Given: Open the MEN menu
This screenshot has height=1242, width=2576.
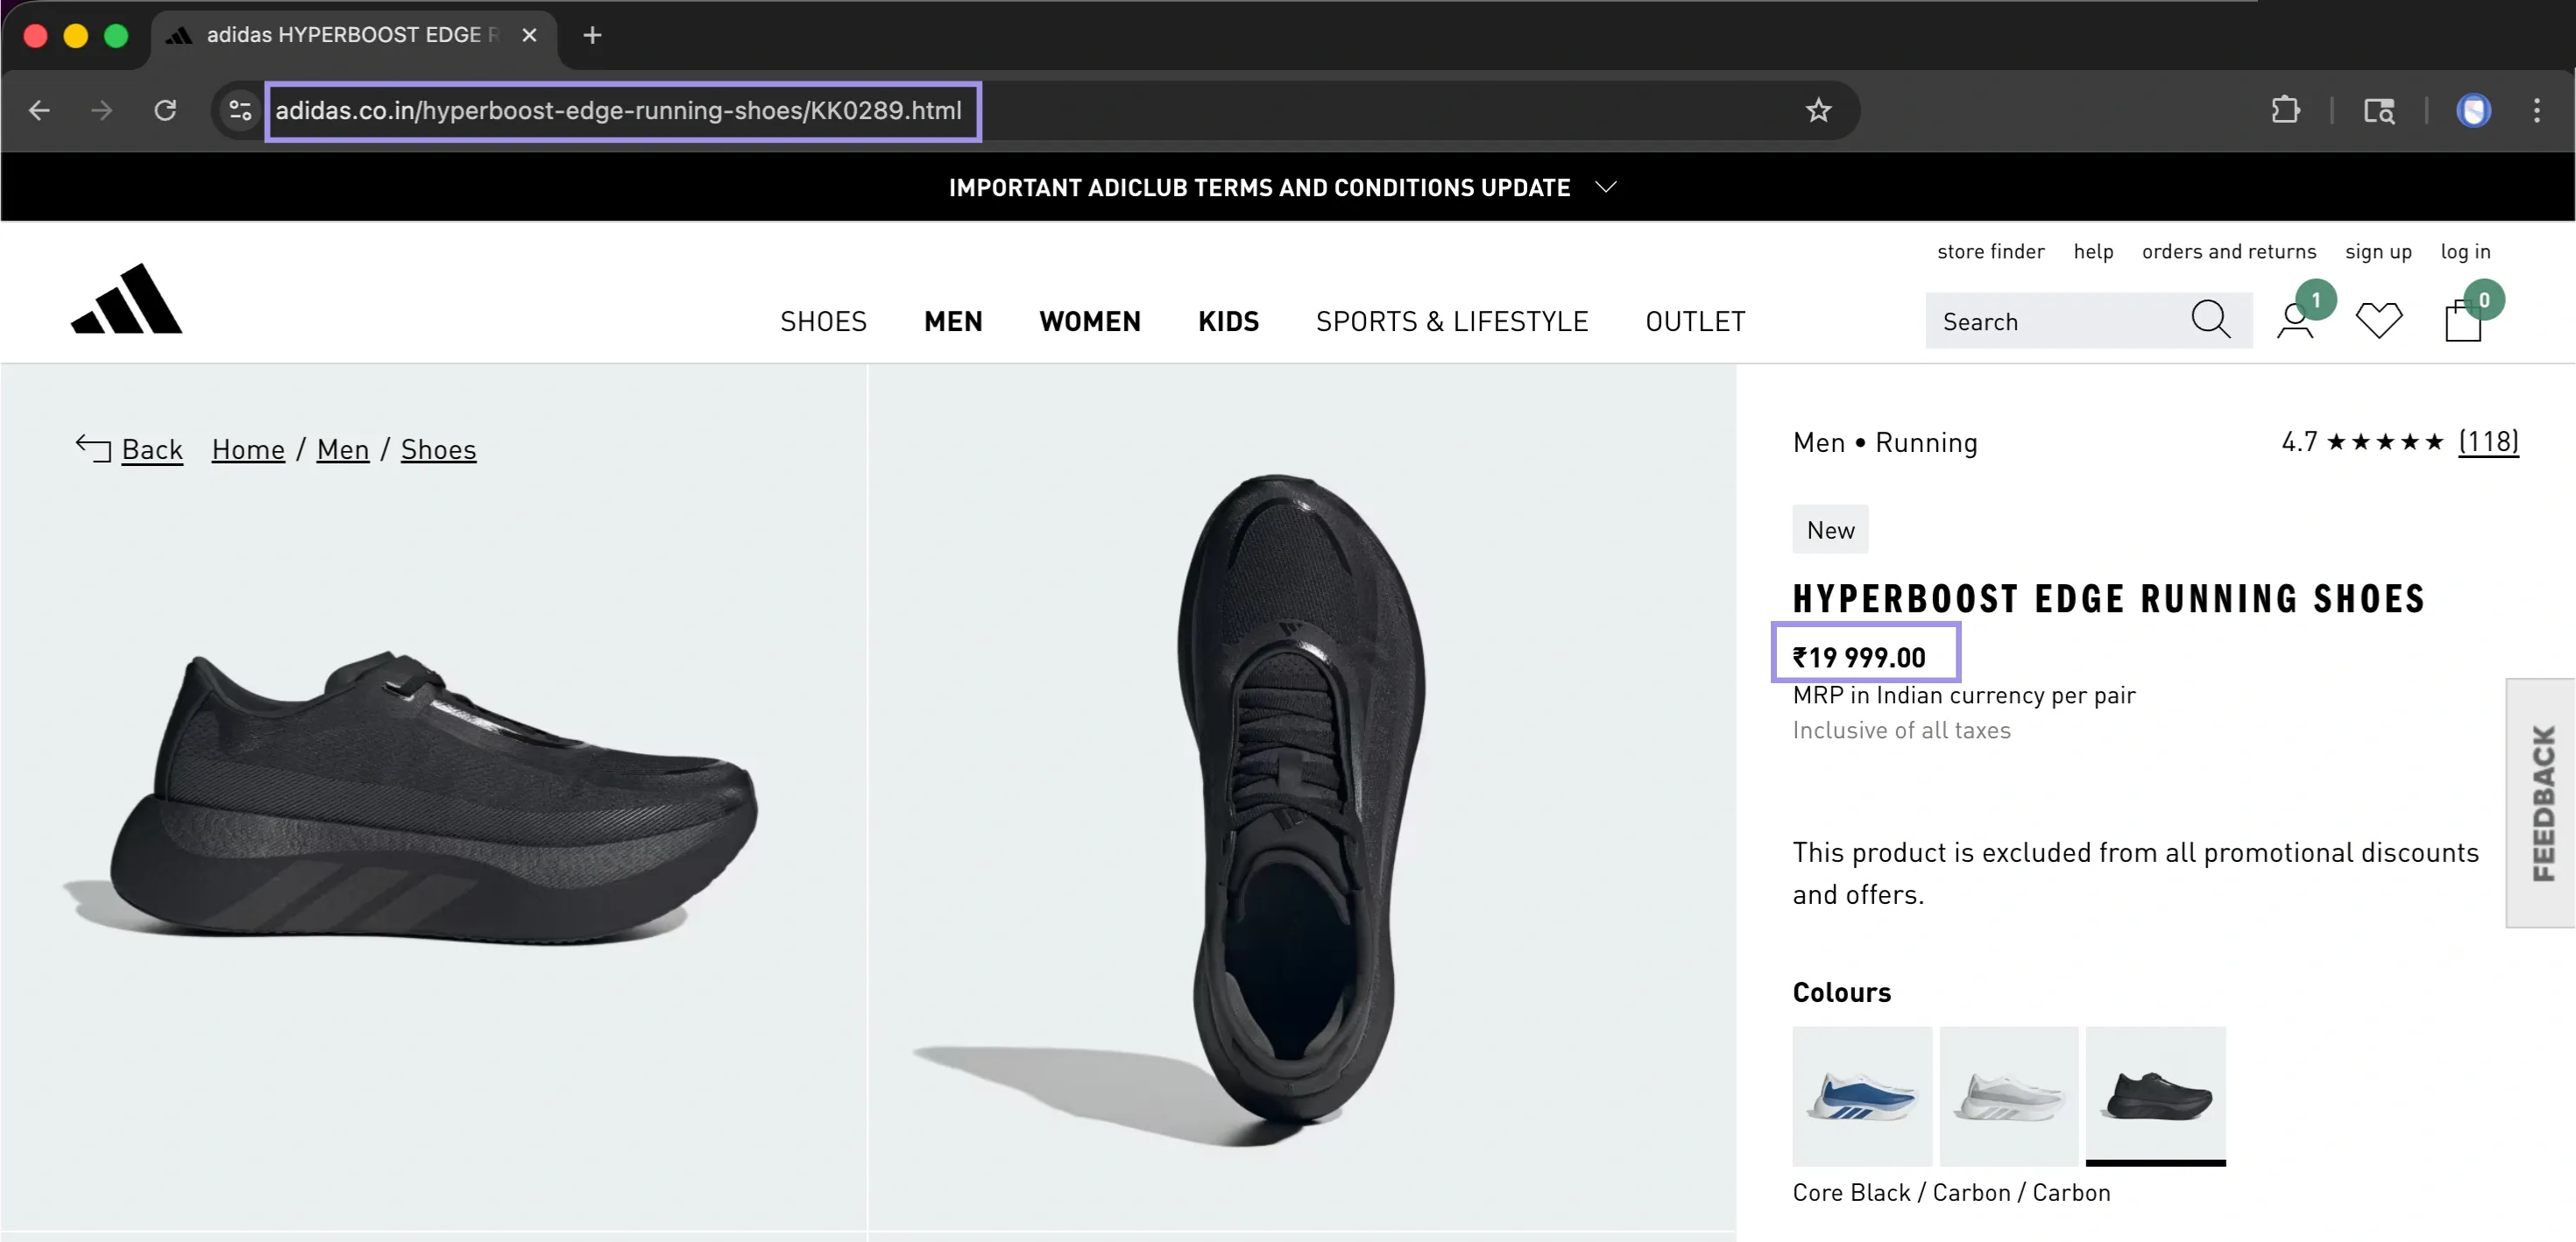Looking at the screenshot, I should point(953,321).
